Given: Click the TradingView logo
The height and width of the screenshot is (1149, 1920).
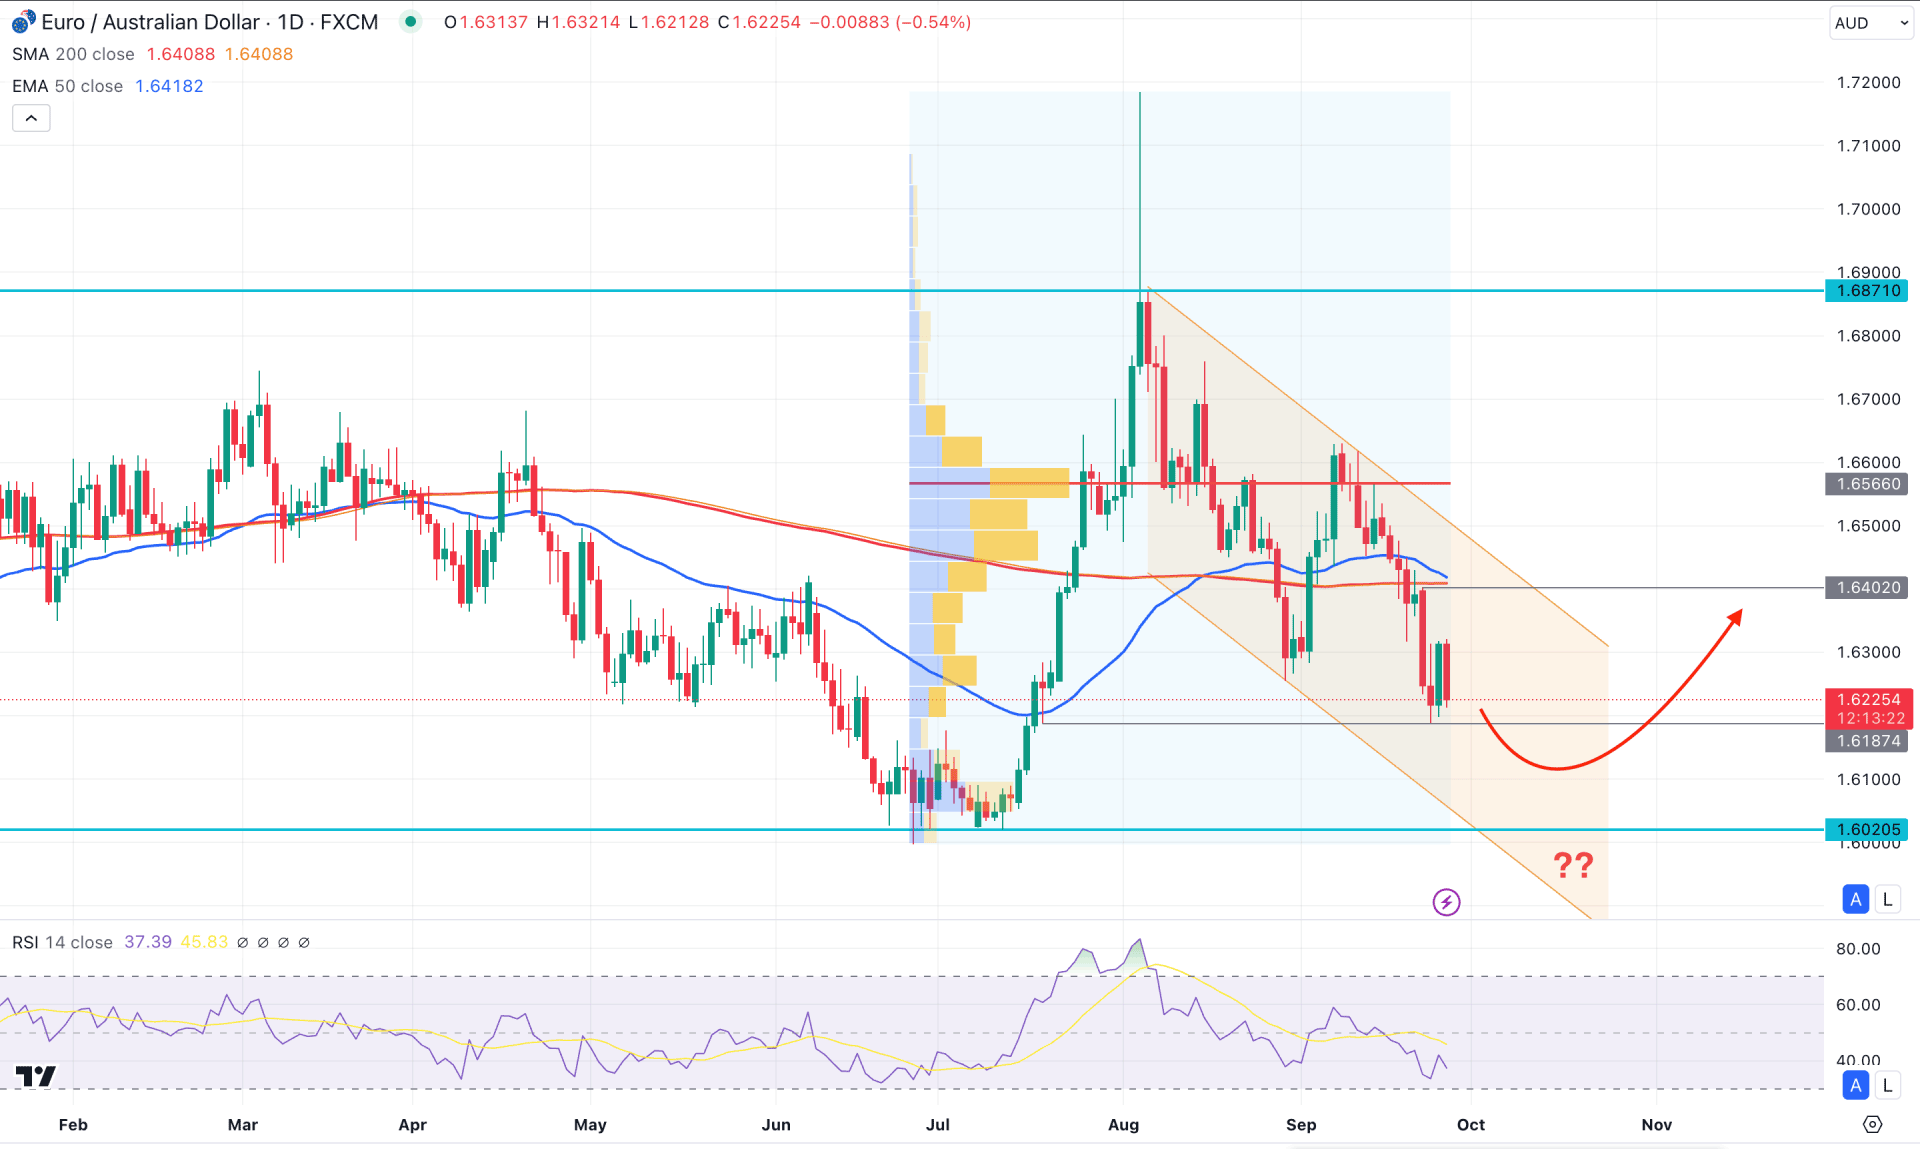Looking at the screenshot, I should (x=36, y=1076).
